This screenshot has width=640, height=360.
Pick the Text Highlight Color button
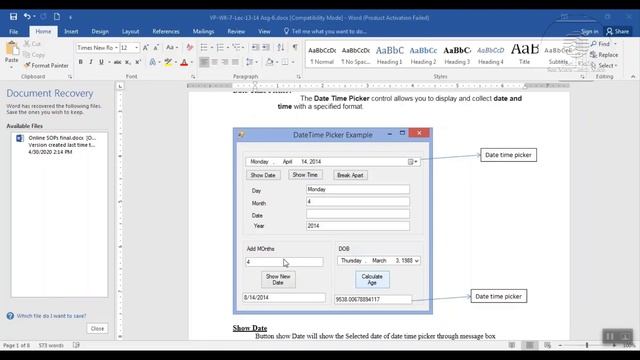[168, 62]
